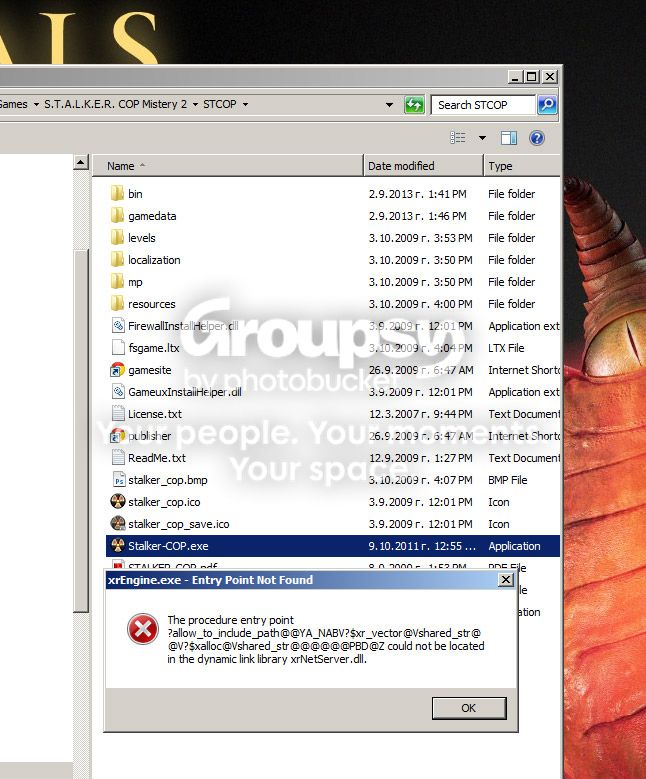The image size is (646, 779).
Task: Click the date 12.9.2009 1:27 PM
Action: pos(420,458)
